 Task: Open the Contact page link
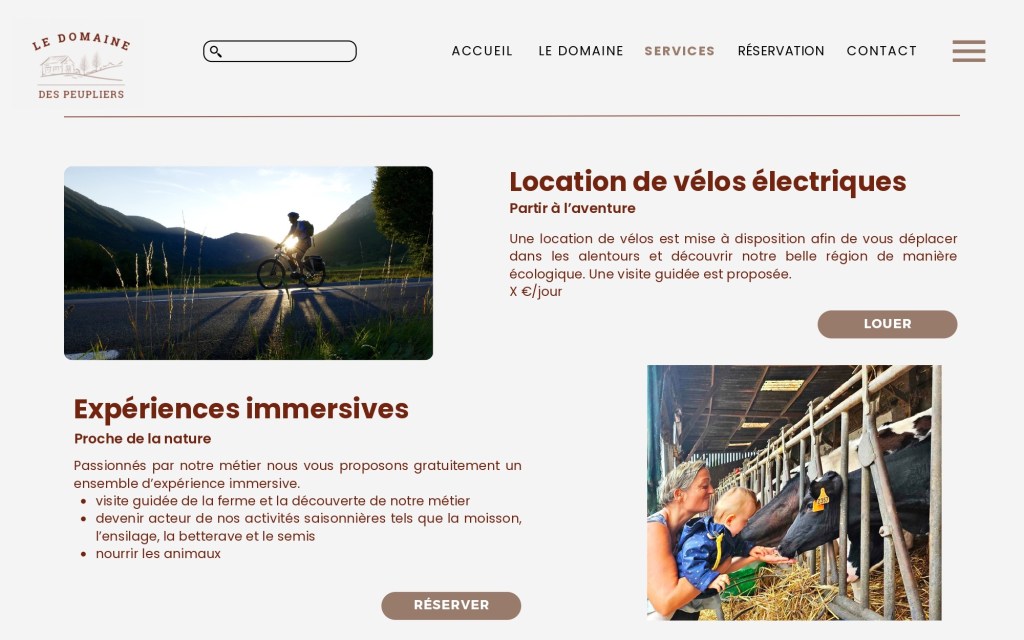click(x=882, y=51)
